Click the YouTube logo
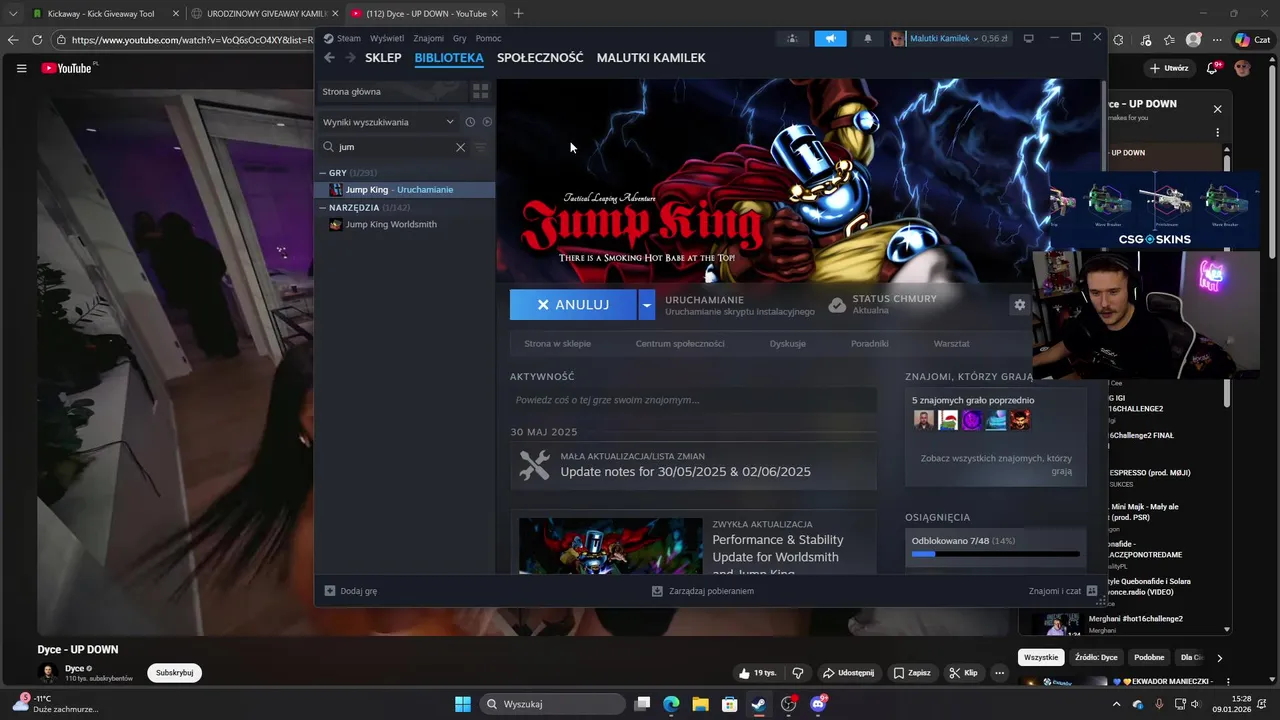 pyautogui.click(x=67, y=68)
